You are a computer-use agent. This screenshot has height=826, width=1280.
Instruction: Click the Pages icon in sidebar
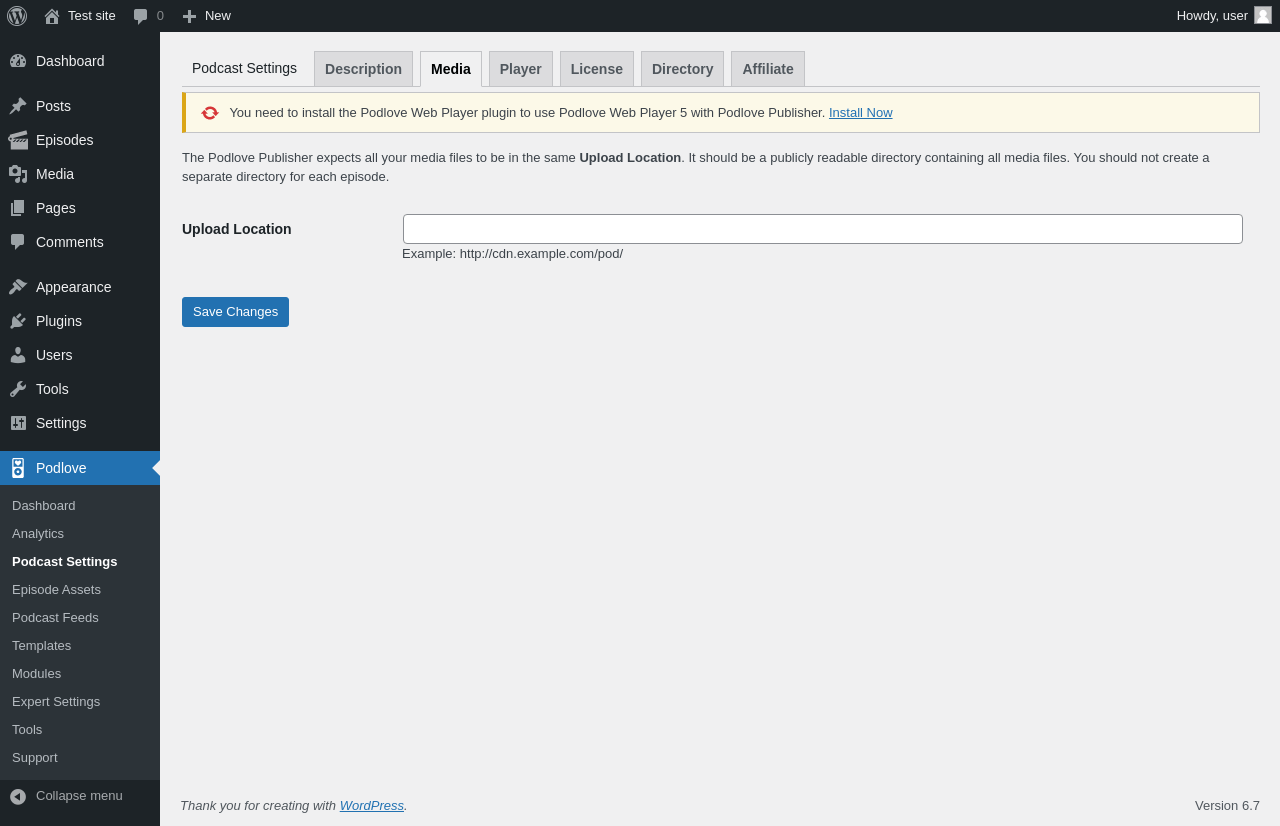pos(18,208)
